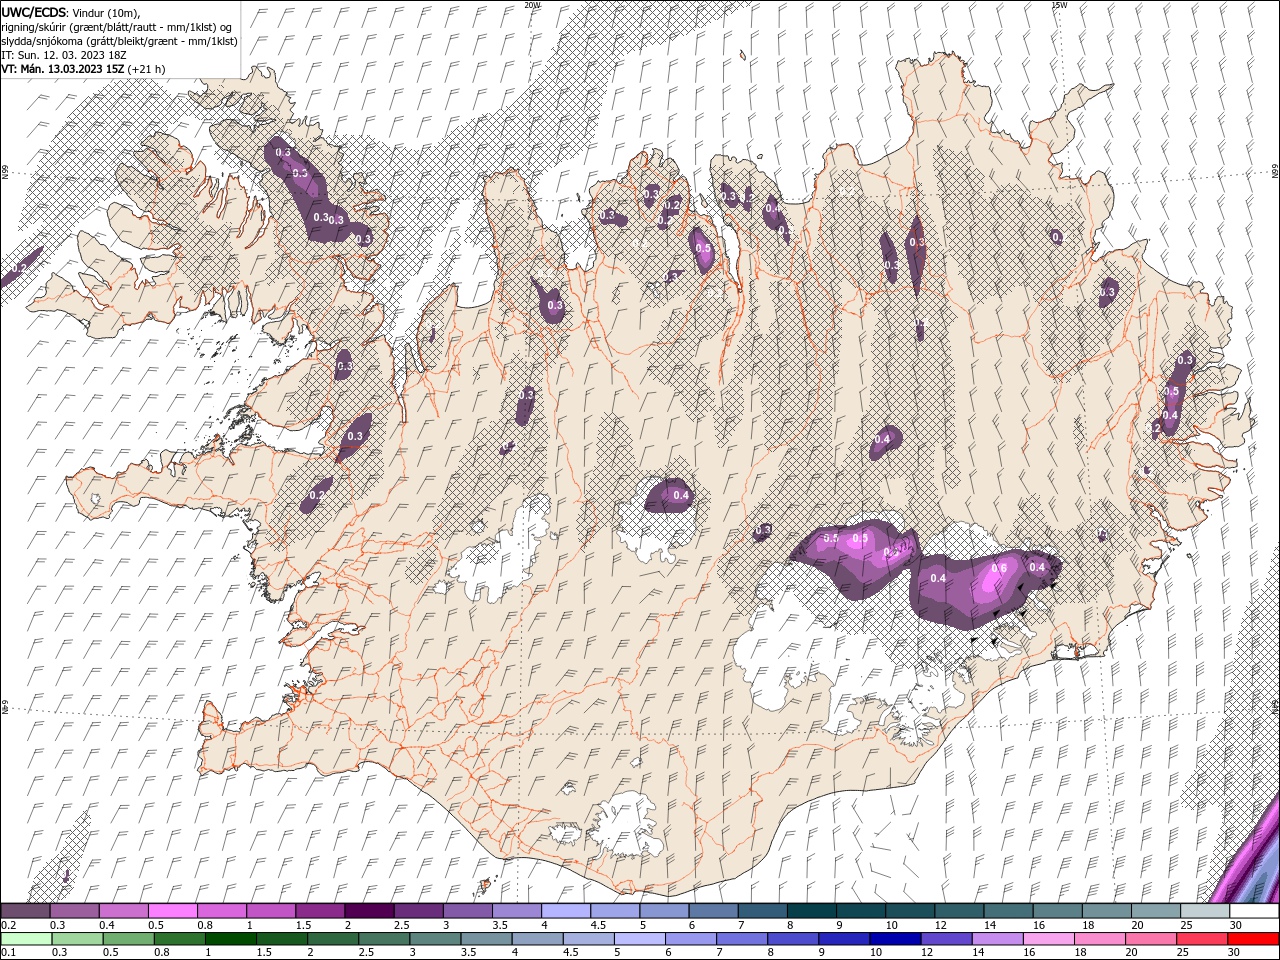This screenshot has height=960, width=1280.
Task: Click the 0.6 snowfall value on the map
Action: pos(998,569)
